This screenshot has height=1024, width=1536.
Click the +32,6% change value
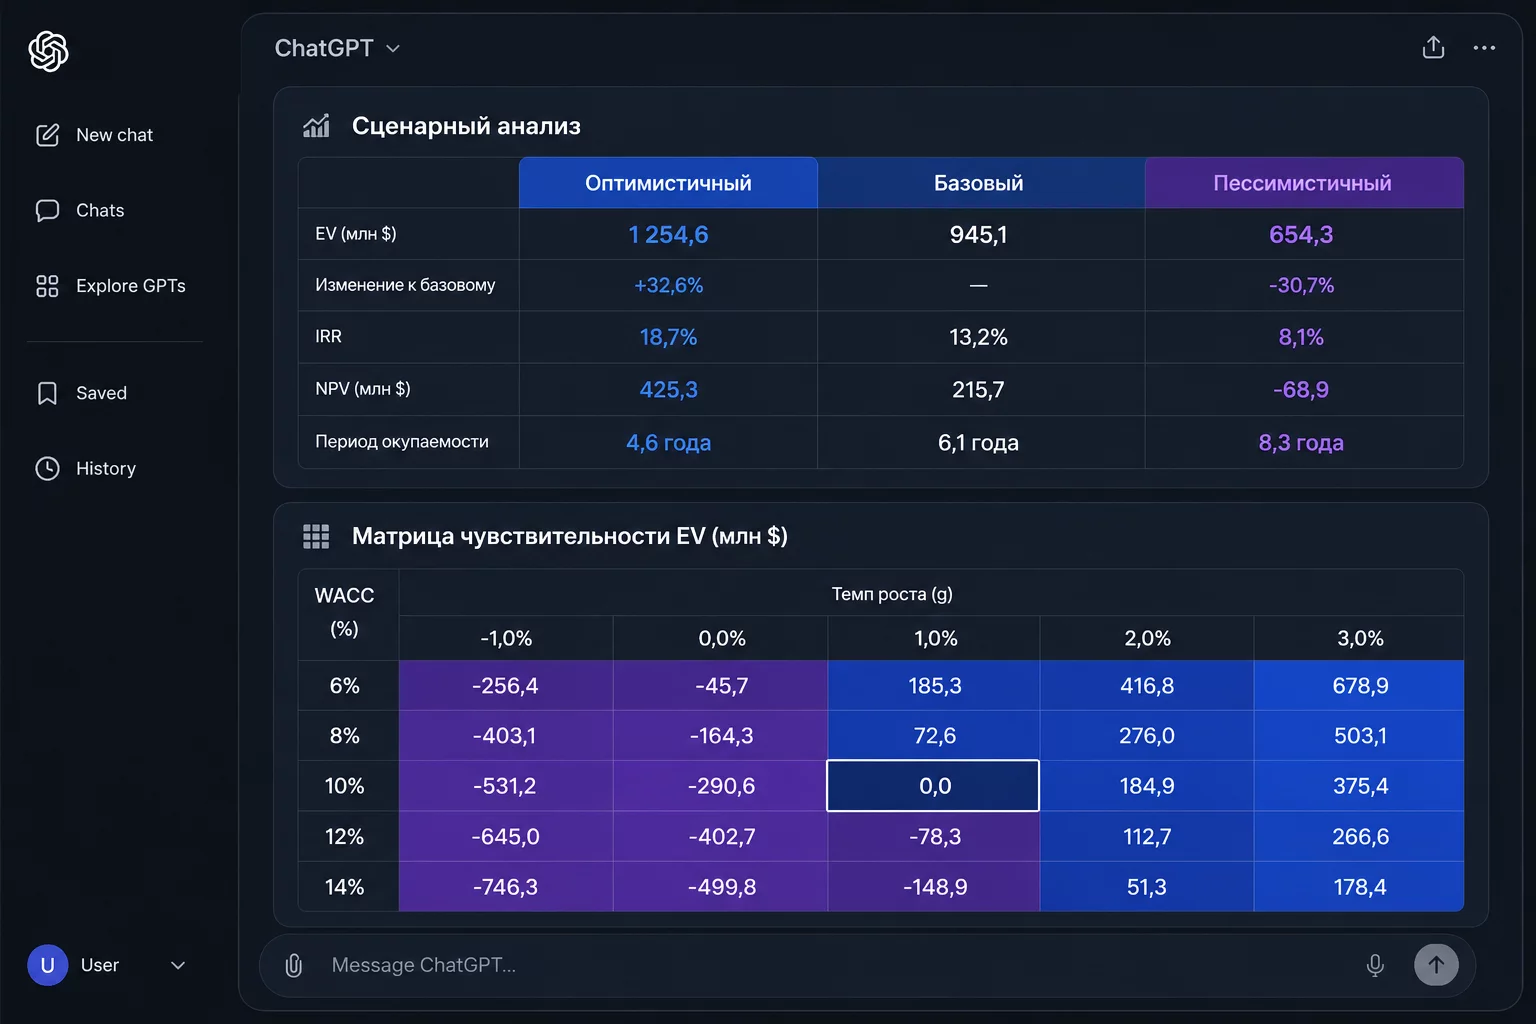coord(668,286)
